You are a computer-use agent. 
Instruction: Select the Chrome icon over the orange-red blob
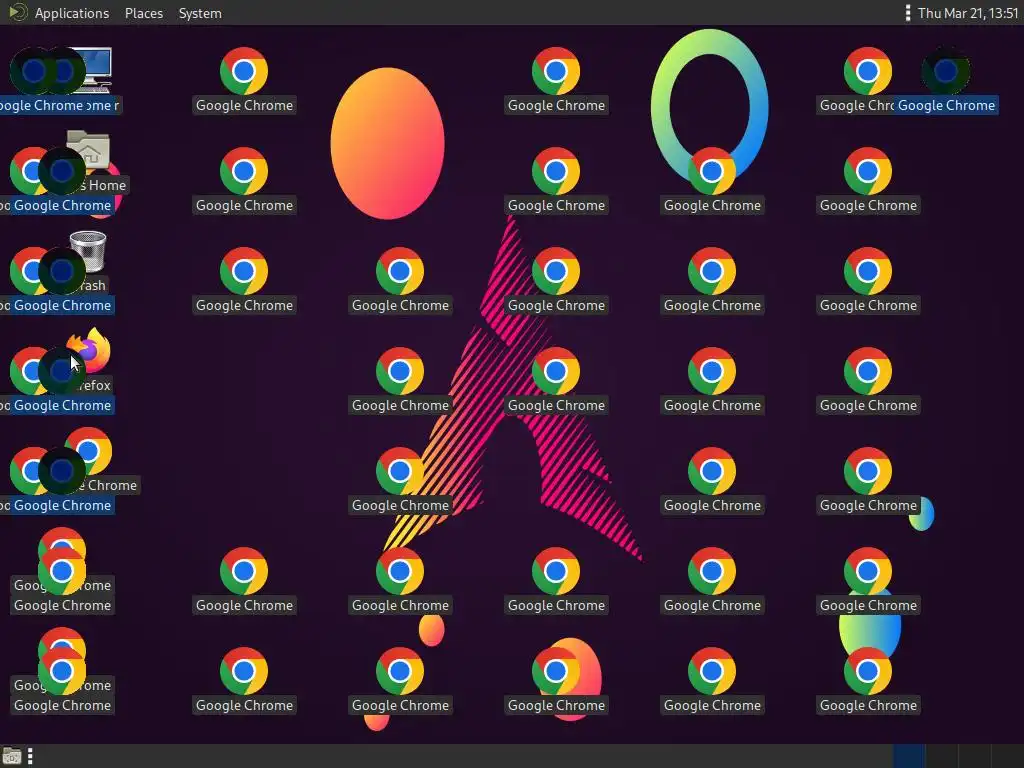(x=556, y=671)
